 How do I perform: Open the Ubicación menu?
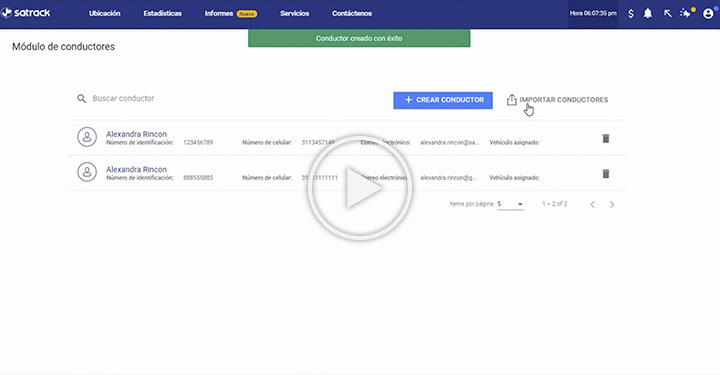(105, 13)
